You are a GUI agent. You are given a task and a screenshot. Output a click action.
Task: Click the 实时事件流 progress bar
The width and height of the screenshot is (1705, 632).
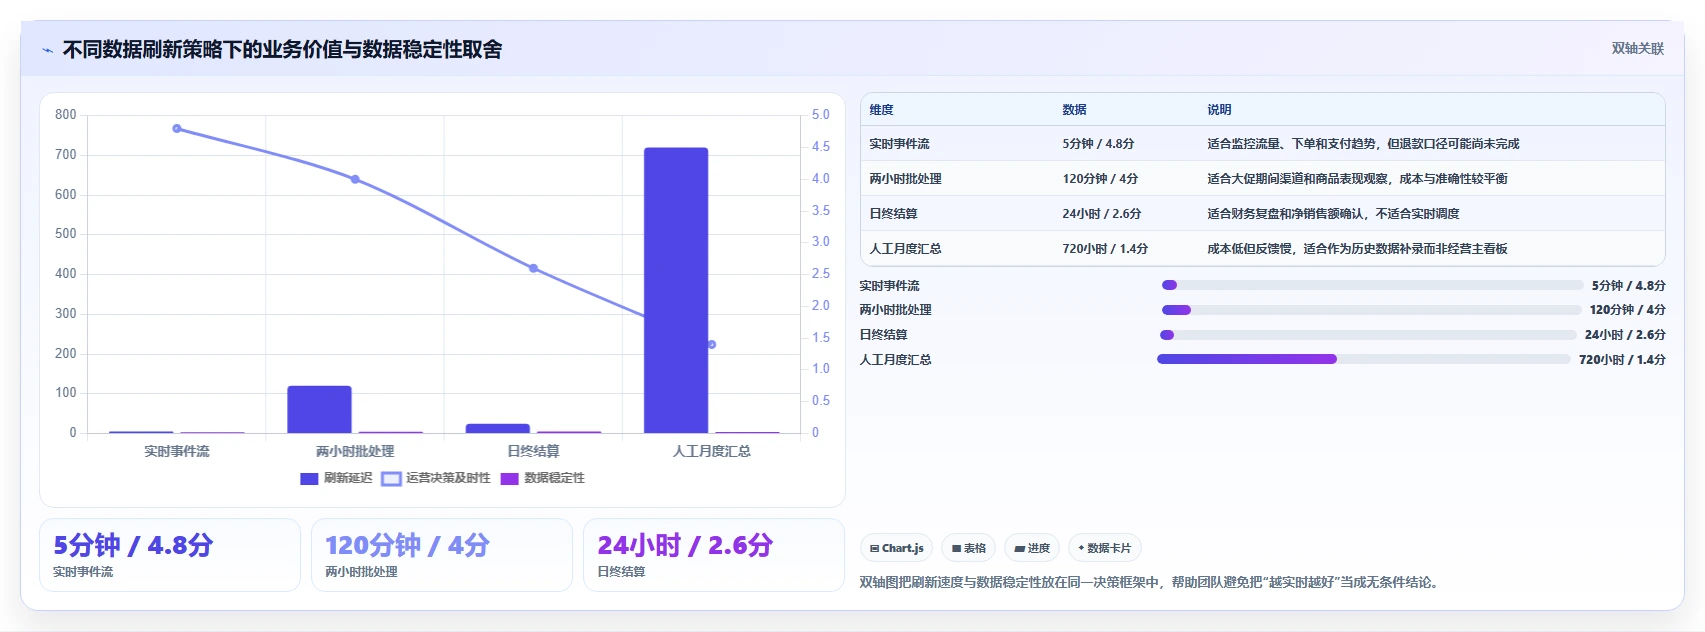point(1372,285)
